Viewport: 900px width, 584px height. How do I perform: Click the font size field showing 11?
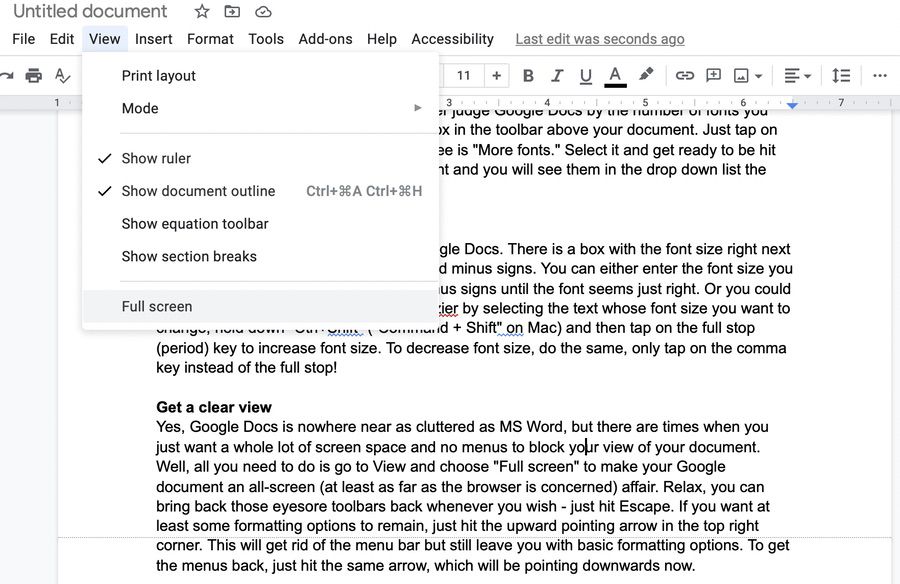(x=463, y=75)
